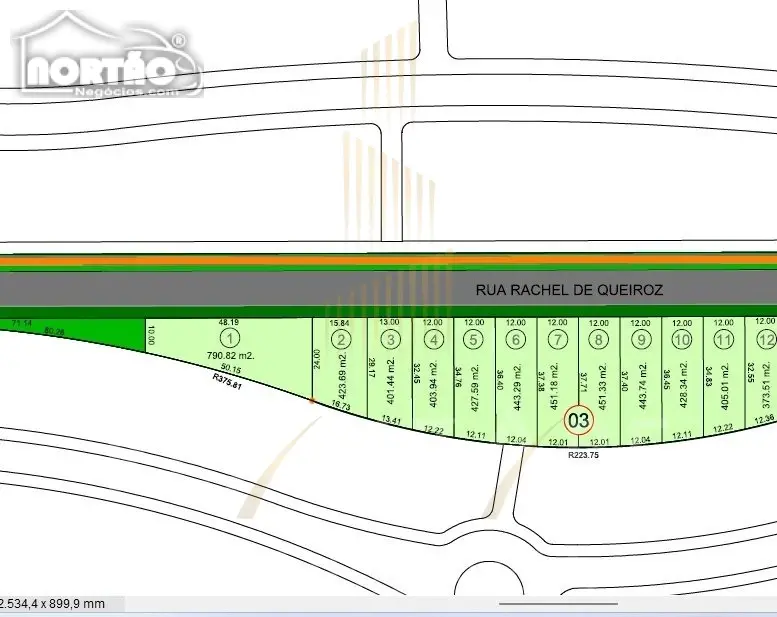Select the 451.33 m2 lot area text

603,387
